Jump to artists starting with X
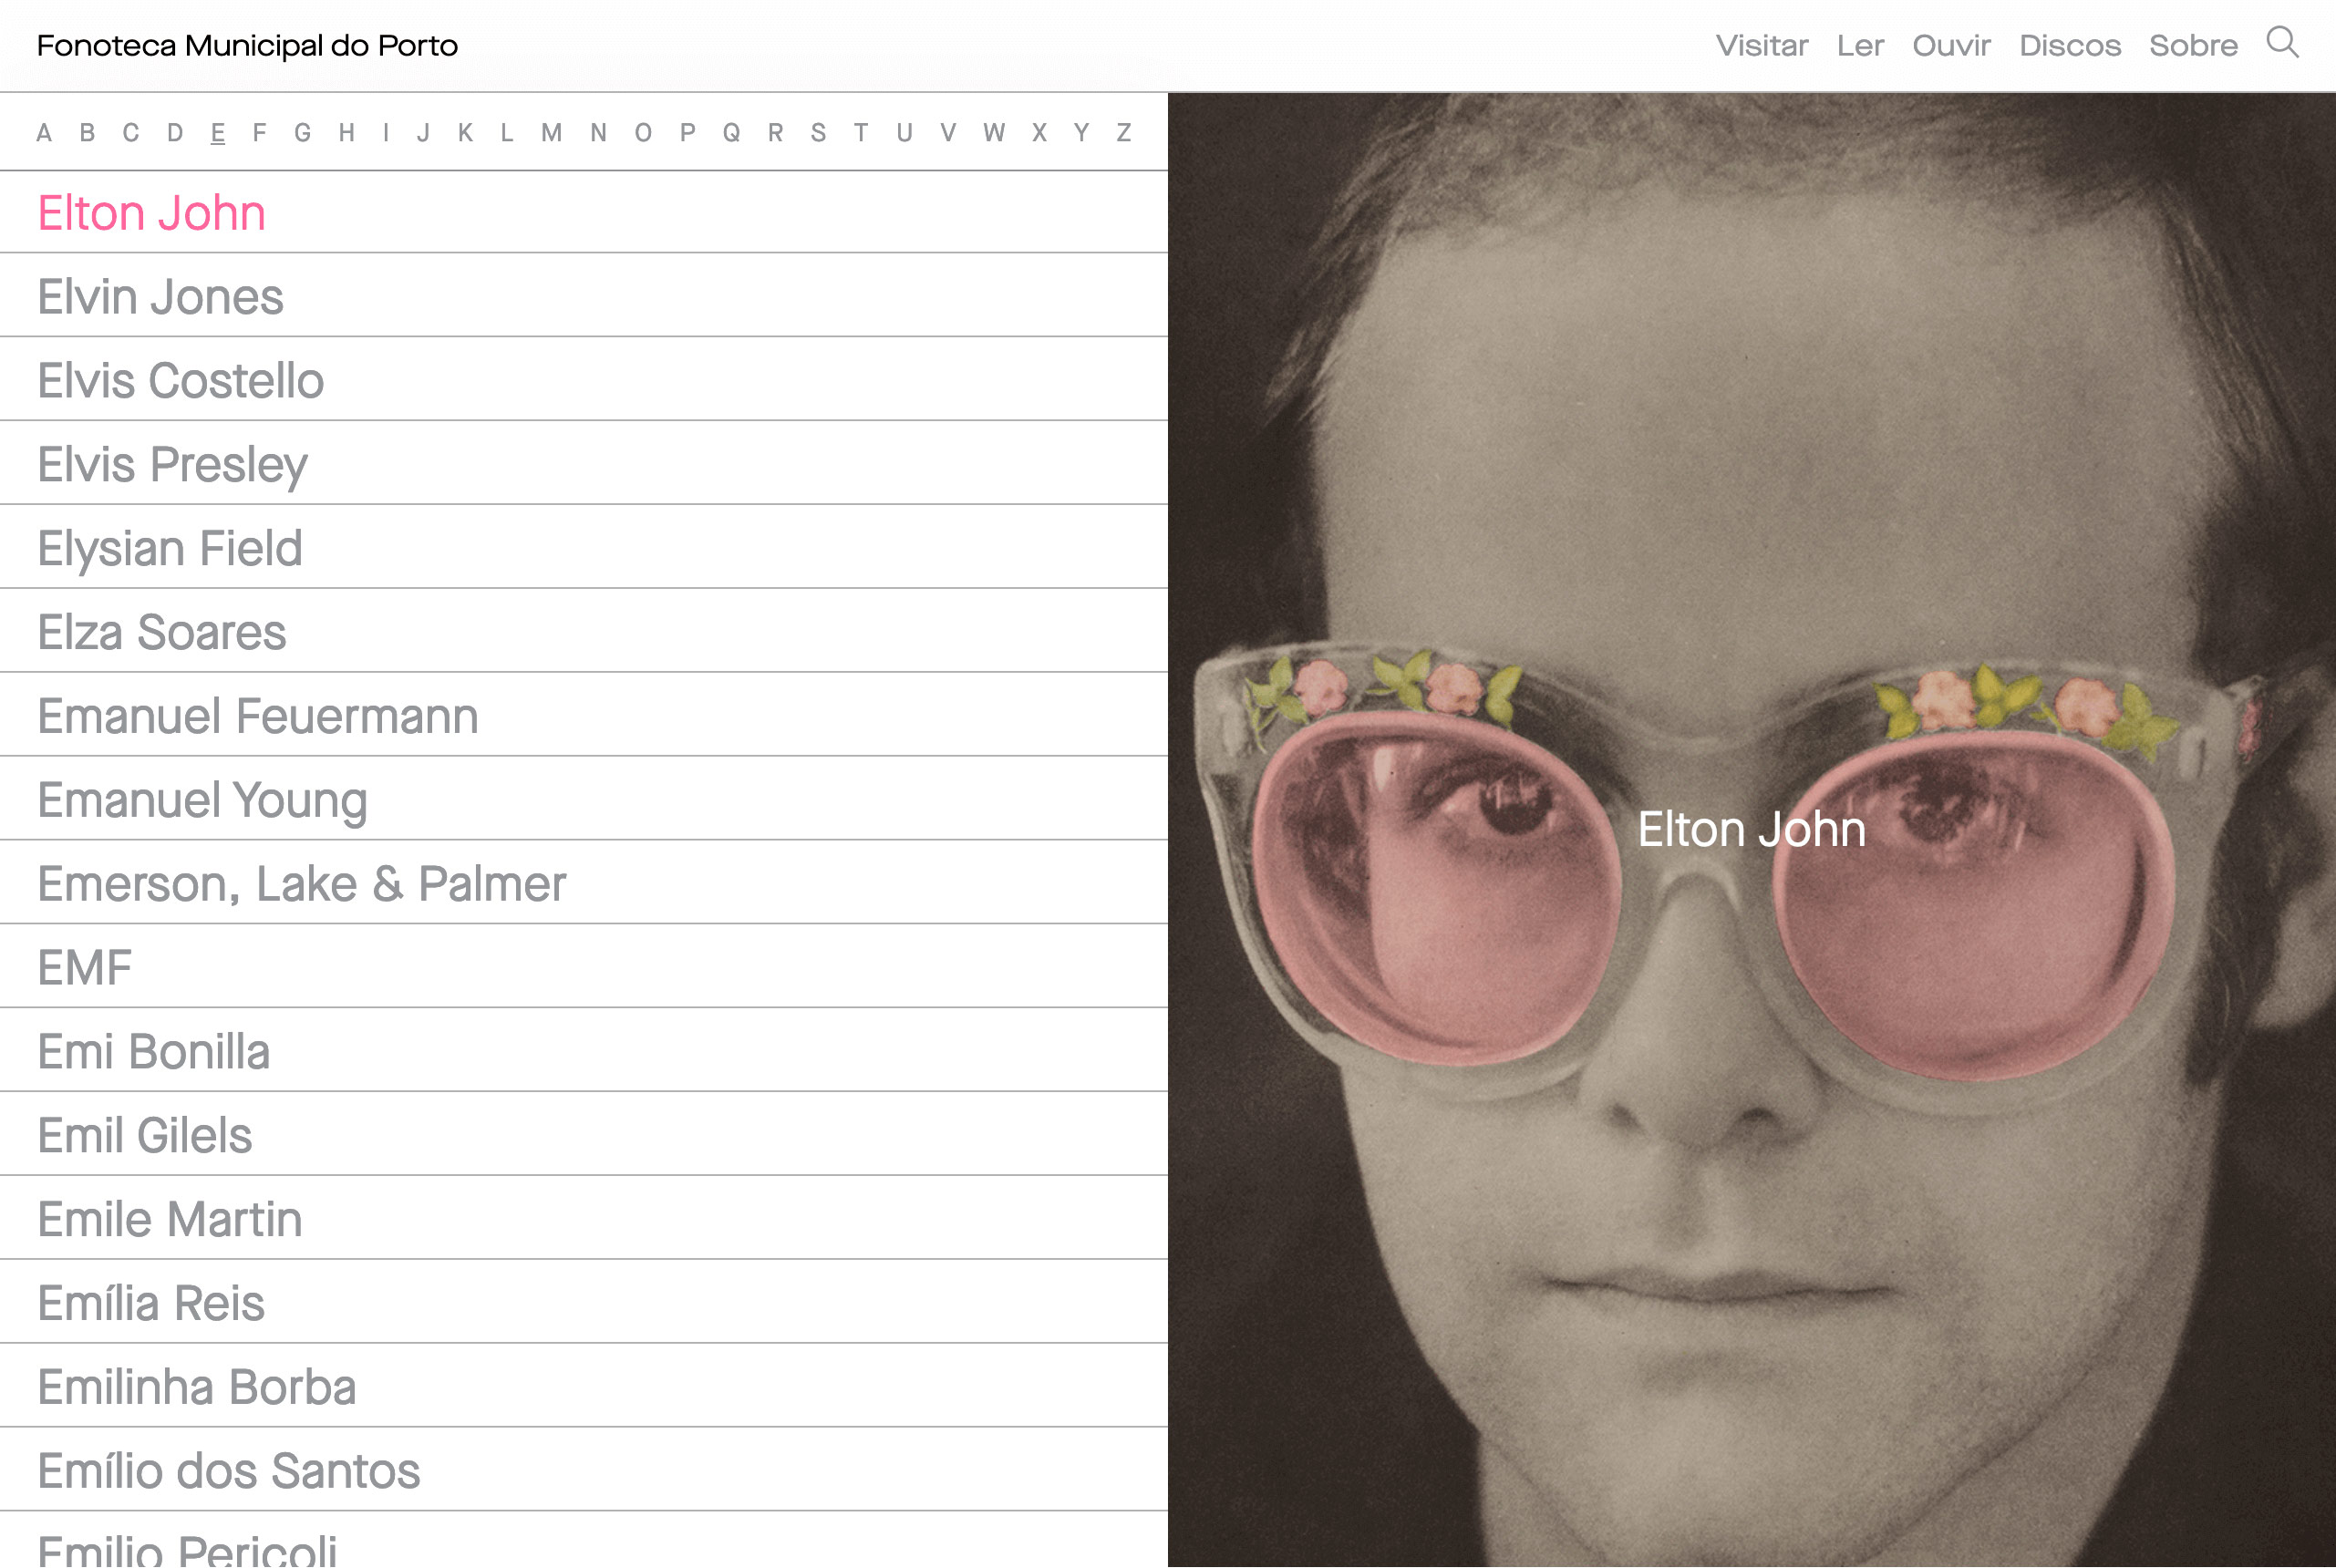Screen dimensions: 2336x1568 pyautogui.click(x=1039, y=133)
